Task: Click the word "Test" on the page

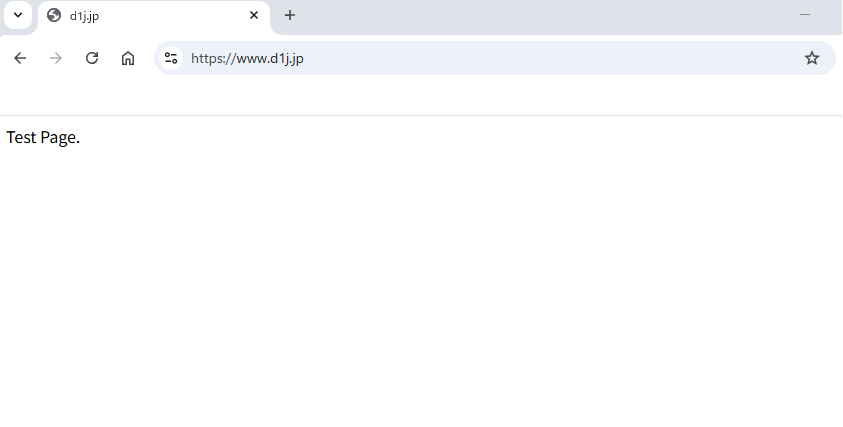Action: click(x=21, y=138)
